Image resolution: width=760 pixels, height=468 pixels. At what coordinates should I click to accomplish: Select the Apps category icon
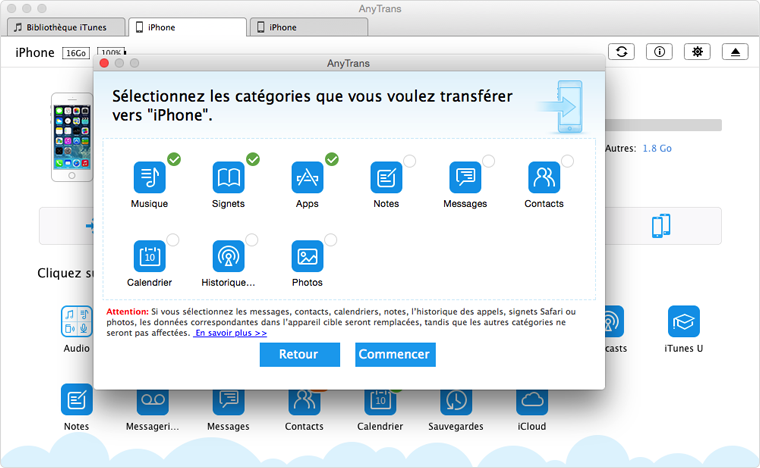(x=307, y=177)
